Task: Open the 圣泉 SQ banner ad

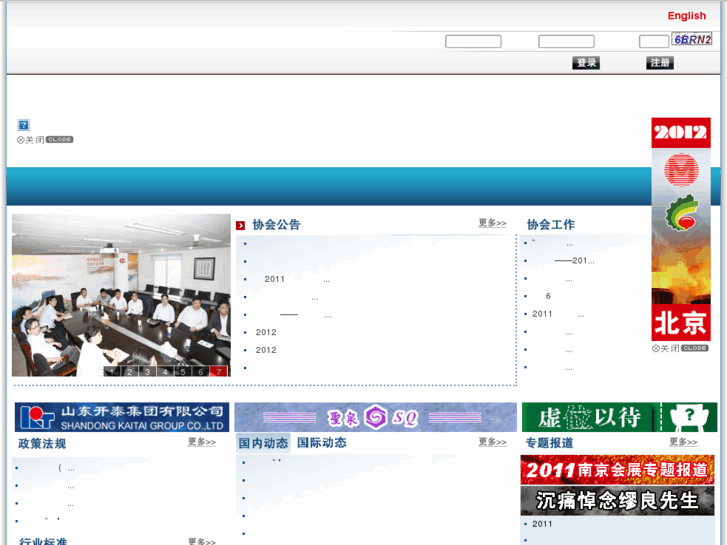Action: (x=376, y=417)
